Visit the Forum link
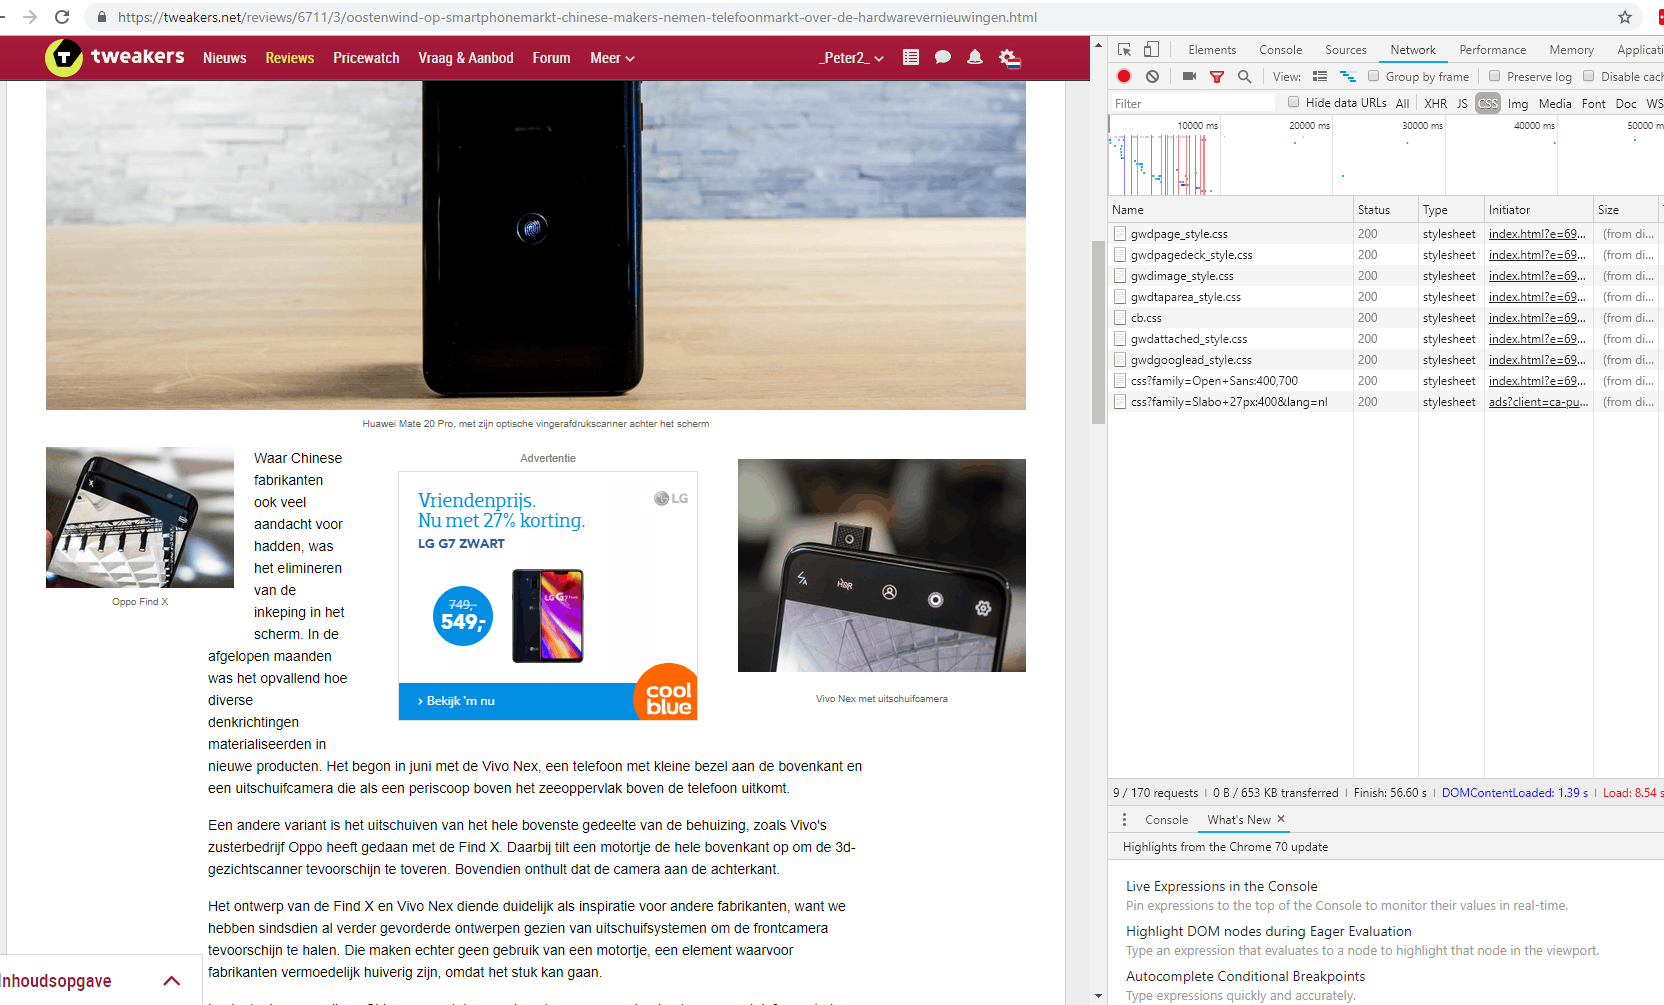This screenshot has width=1664, height=1005. point(551,58)
